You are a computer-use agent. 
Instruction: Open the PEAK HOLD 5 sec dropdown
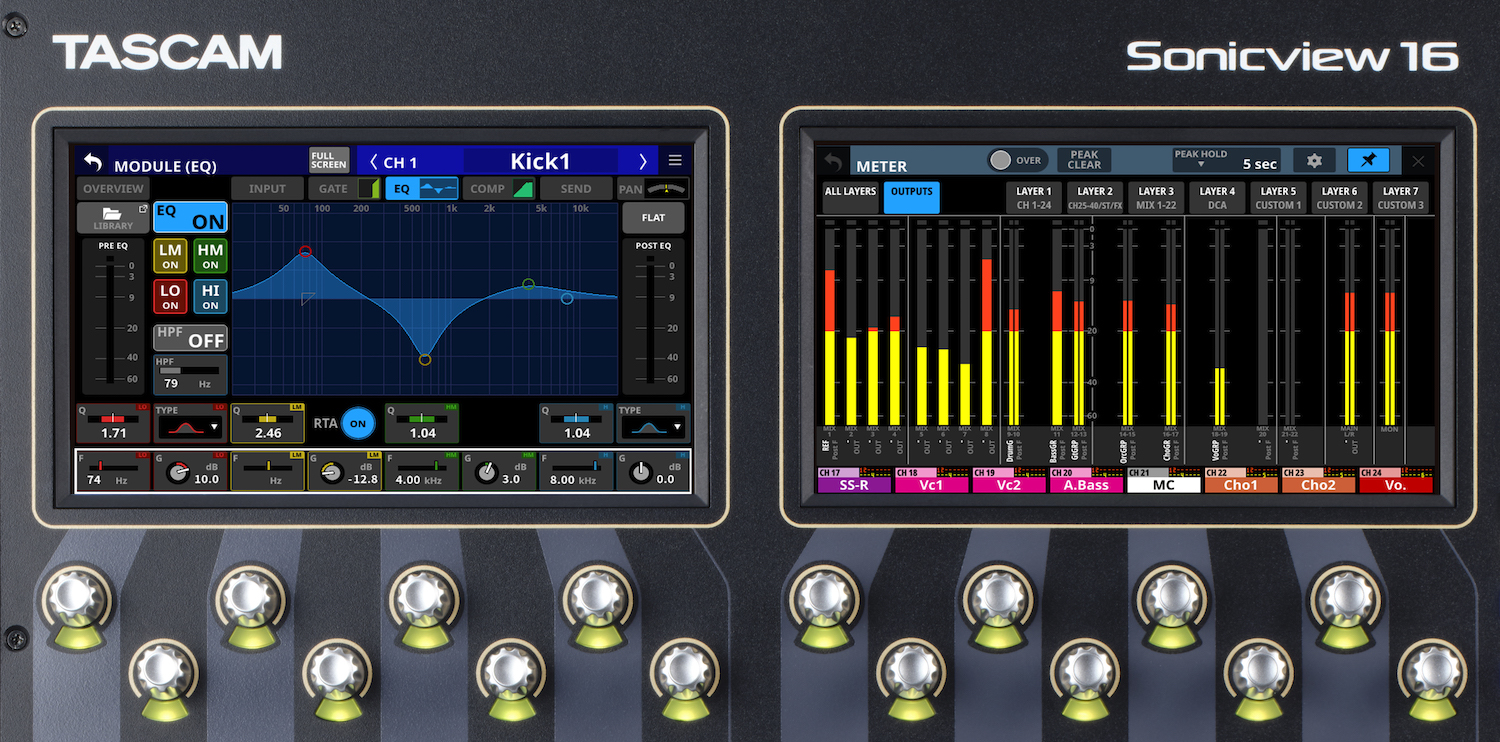pos(1226,160)
